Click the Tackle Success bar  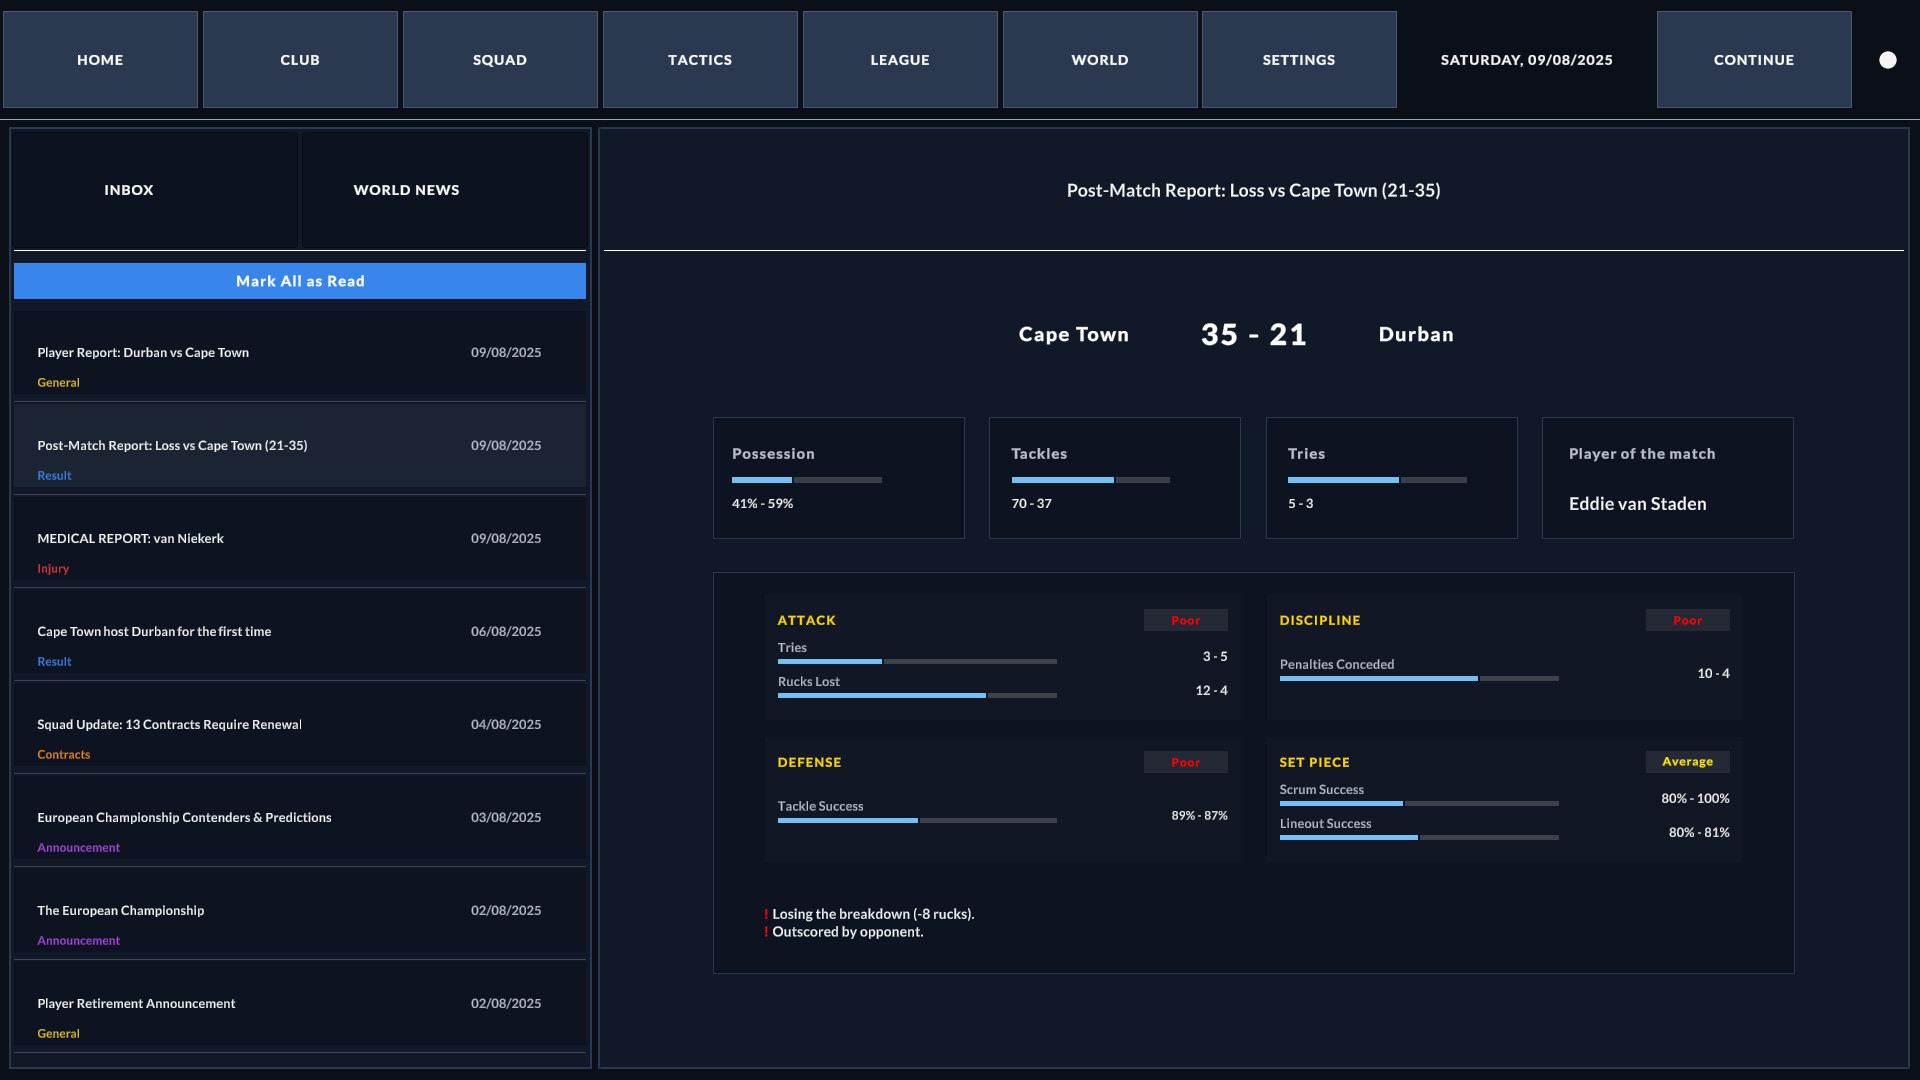[x=917, y=820]
